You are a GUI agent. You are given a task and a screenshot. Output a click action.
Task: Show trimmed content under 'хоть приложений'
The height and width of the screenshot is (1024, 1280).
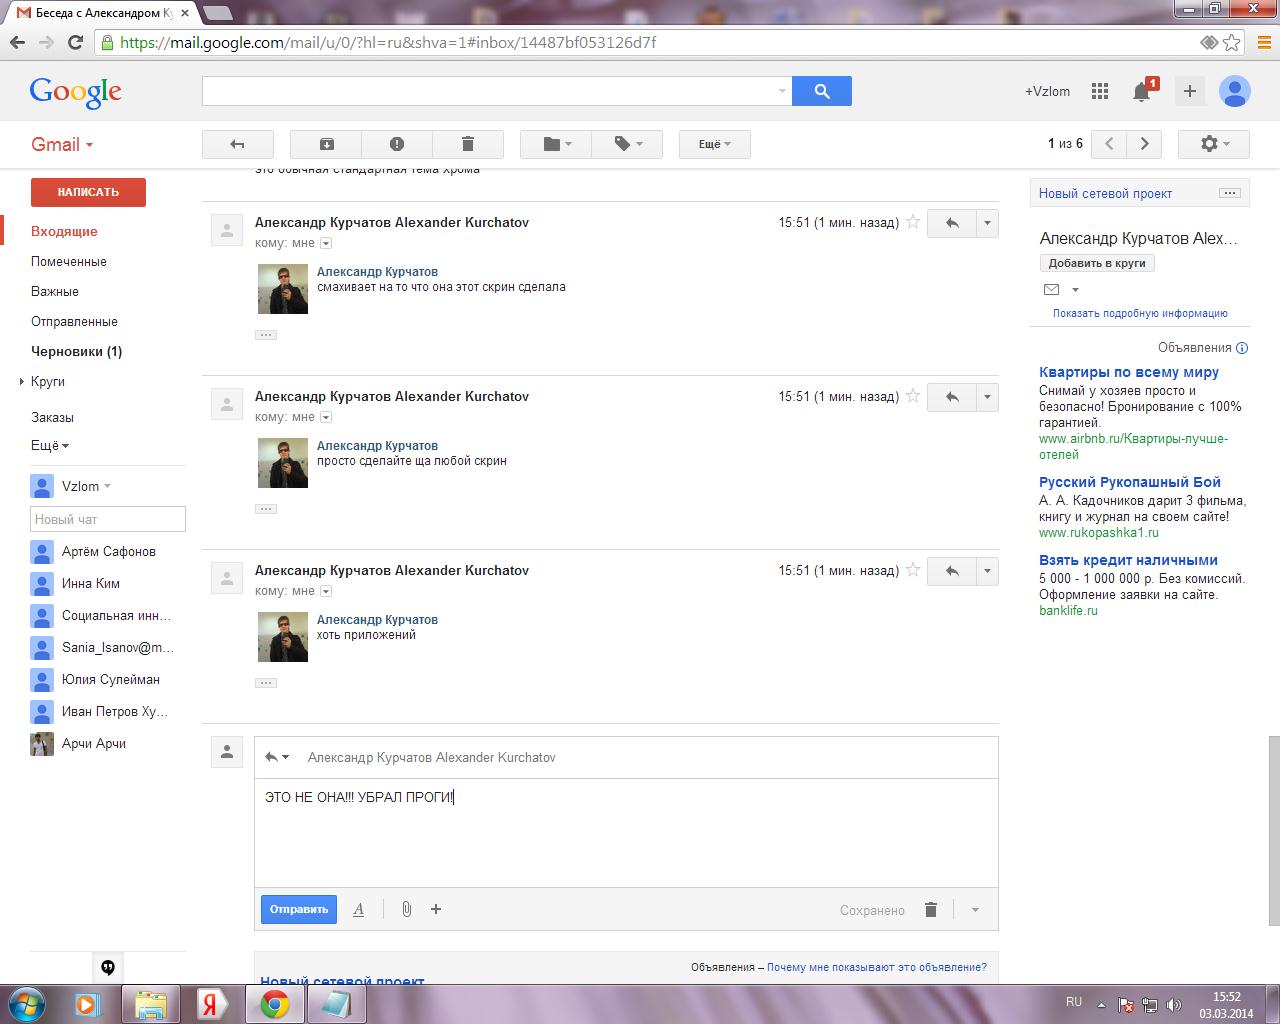tap(266, 683)
